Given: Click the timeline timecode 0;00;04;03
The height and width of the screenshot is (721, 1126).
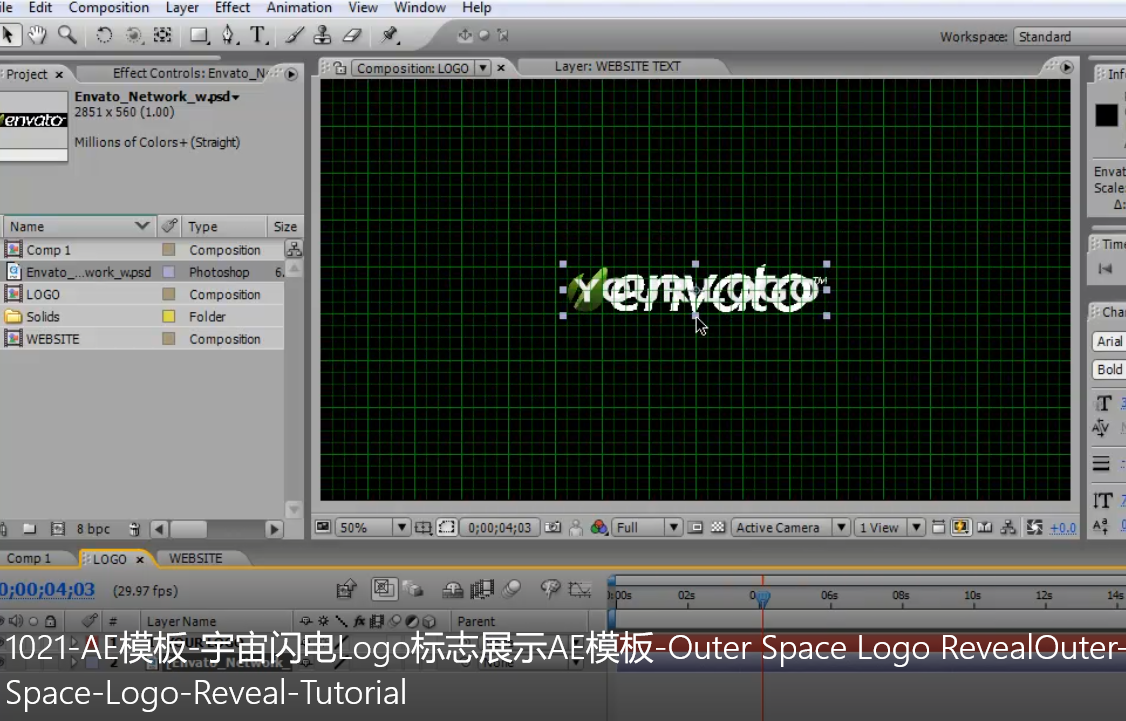Looking at the screenshot, I should pyautogui.click(x=47, y=590).
